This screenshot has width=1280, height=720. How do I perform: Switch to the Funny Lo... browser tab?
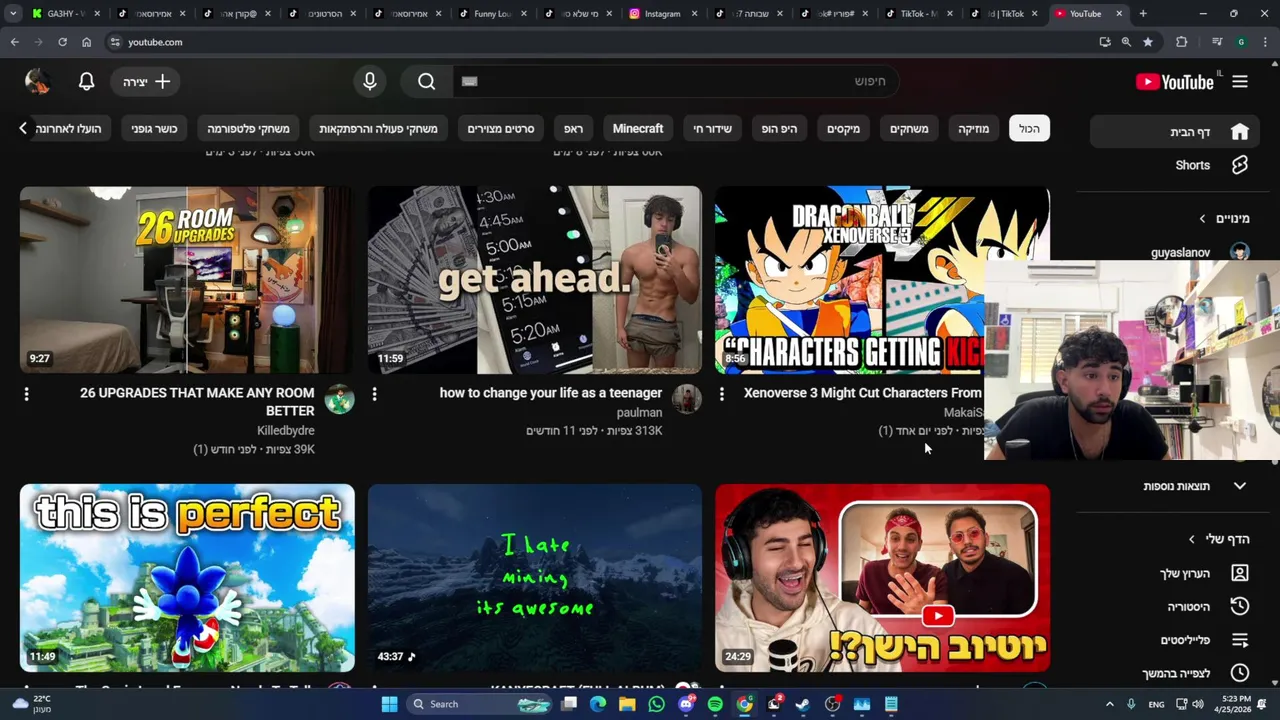coord(491,14)
